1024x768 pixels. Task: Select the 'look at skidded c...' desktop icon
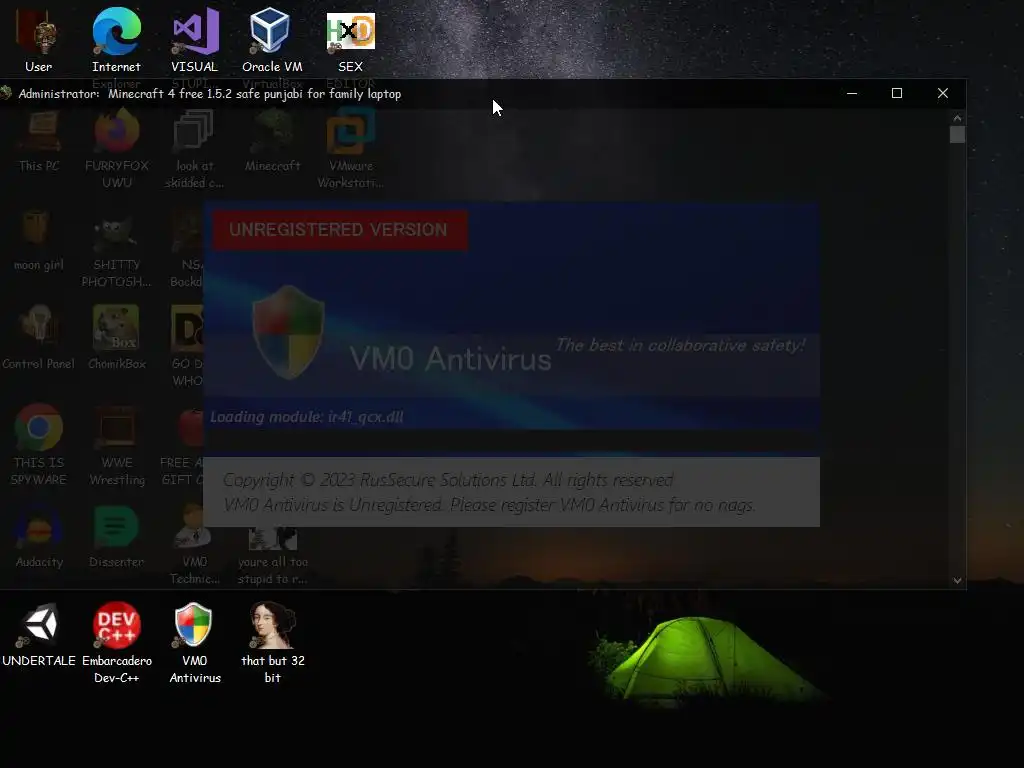tap(195, 149)
